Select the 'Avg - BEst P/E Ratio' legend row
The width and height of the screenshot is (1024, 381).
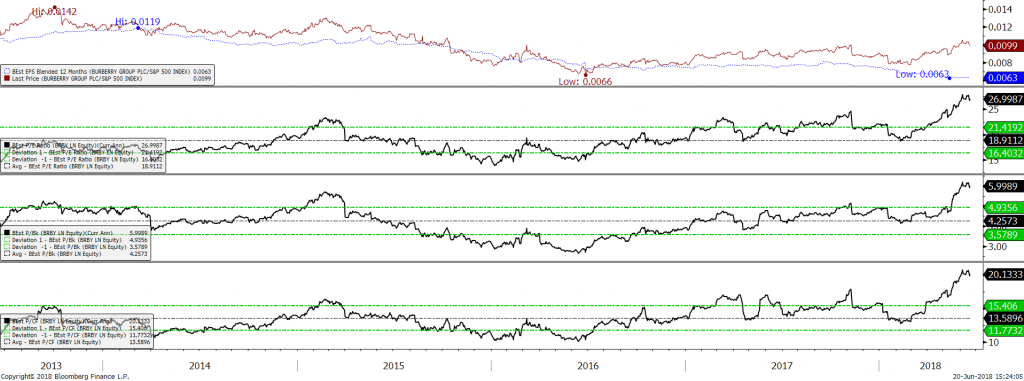point(85,167)
